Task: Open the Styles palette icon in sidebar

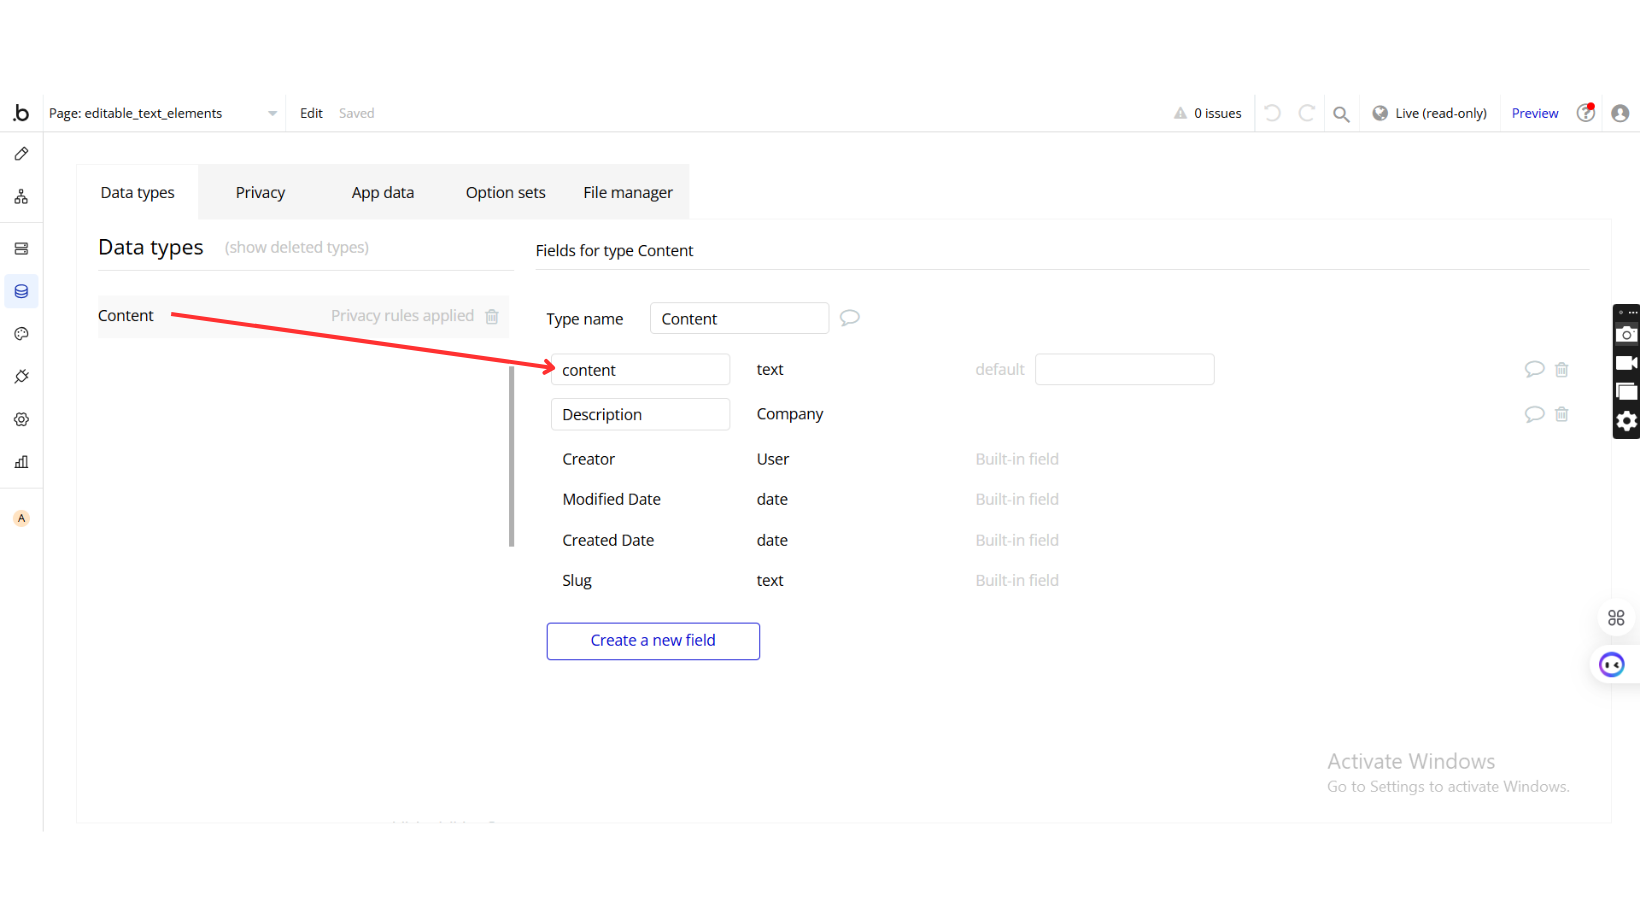Action: click(x=21, y=334)
